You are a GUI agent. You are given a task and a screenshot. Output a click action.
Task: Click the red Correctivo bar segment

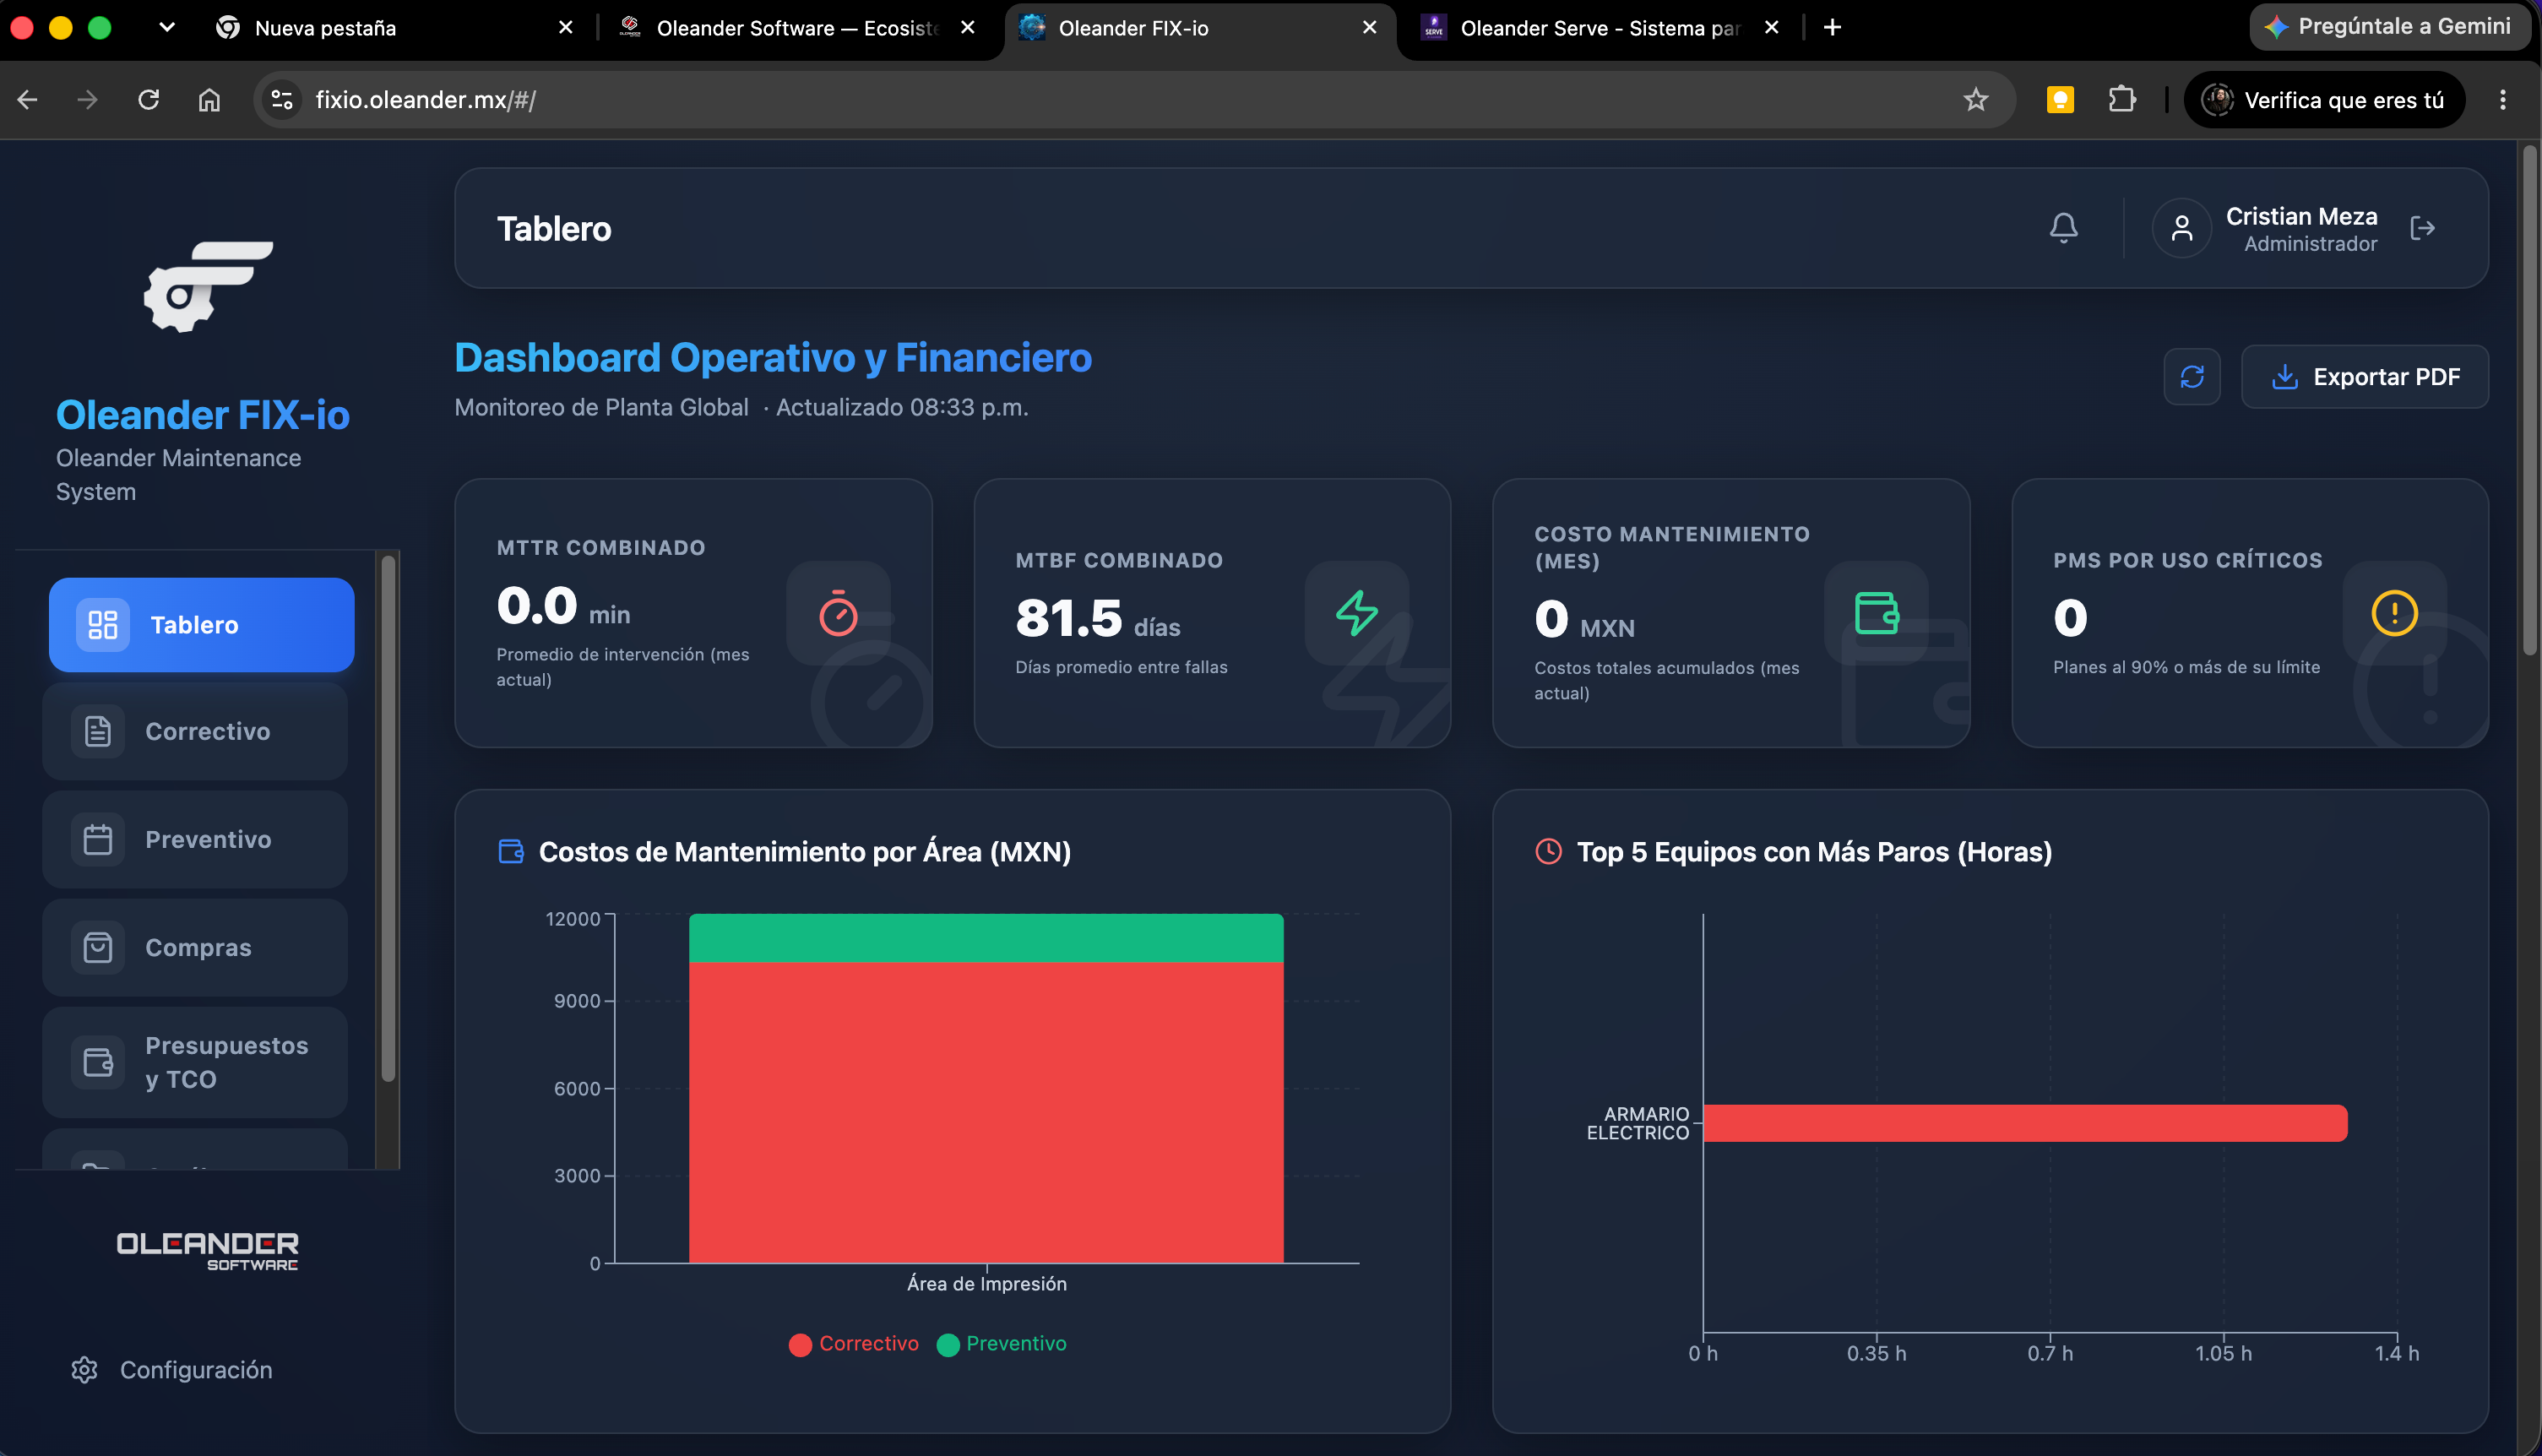tap(986, 1112)
